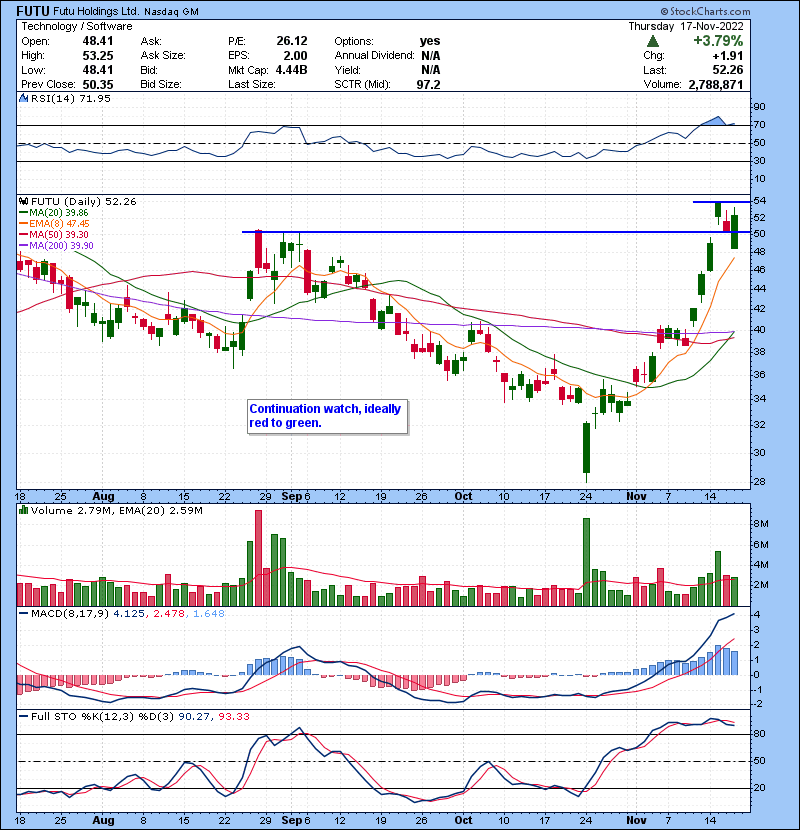
Task: Click the EMA(8) 47.45 legend entry
Action: click(54, 223)
